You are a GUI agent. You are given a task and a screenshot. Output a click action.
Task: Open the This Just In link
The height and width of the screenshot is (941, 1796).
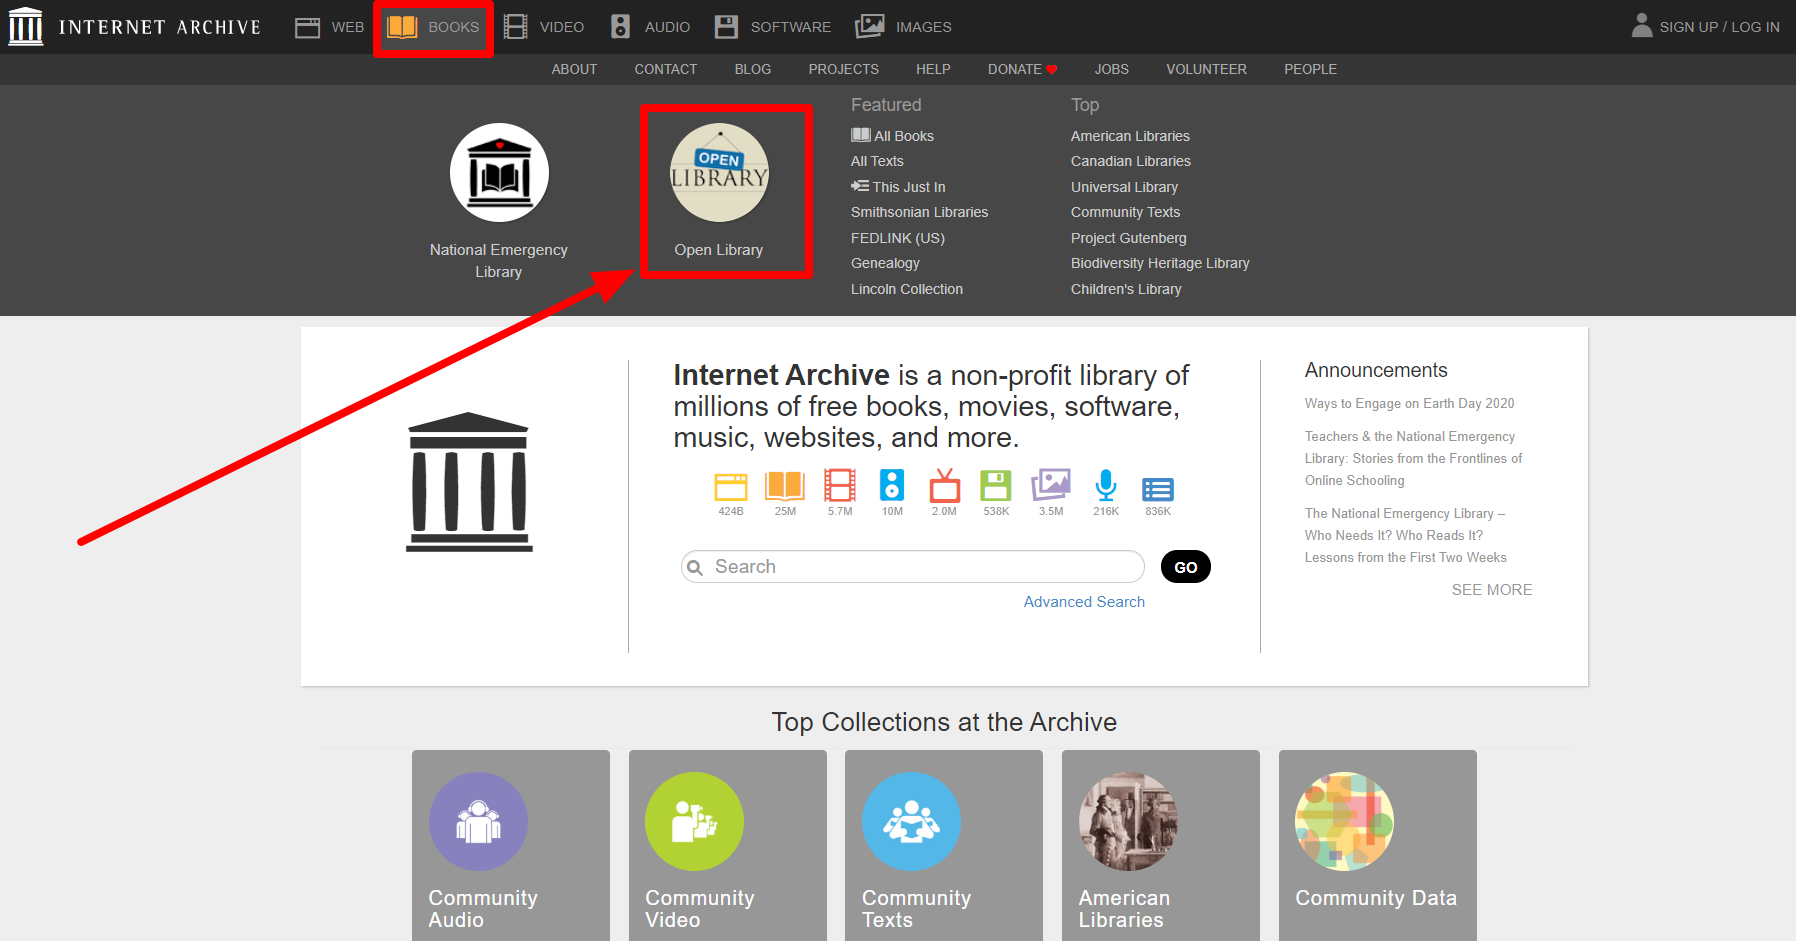[x=898, y=187]
